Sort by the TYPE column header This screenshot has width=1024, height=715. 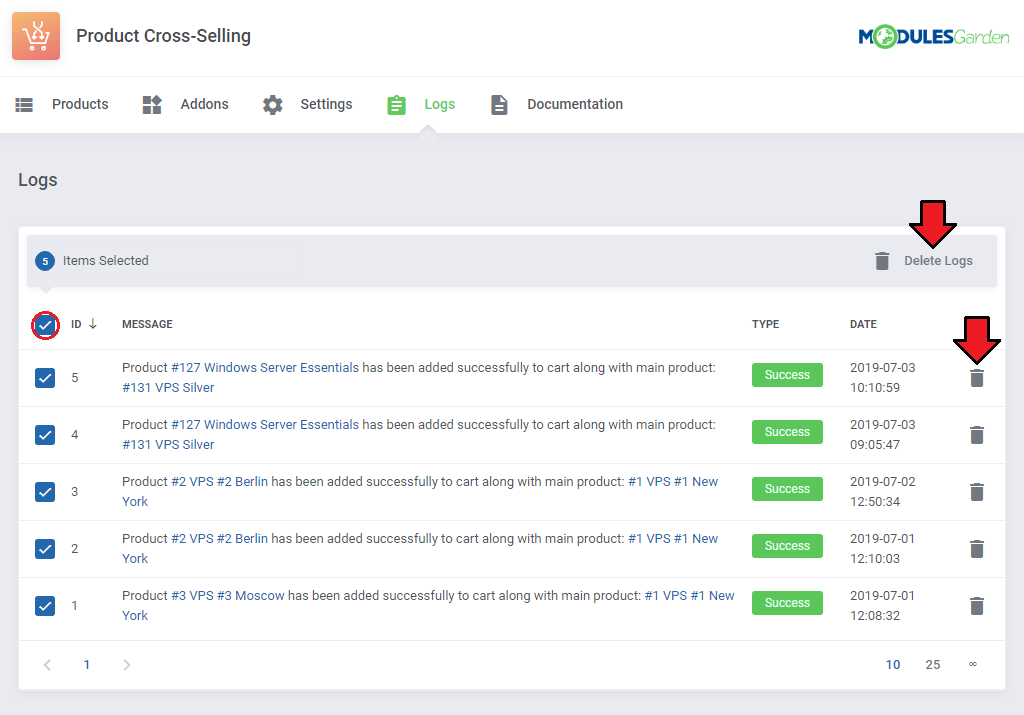765,325
